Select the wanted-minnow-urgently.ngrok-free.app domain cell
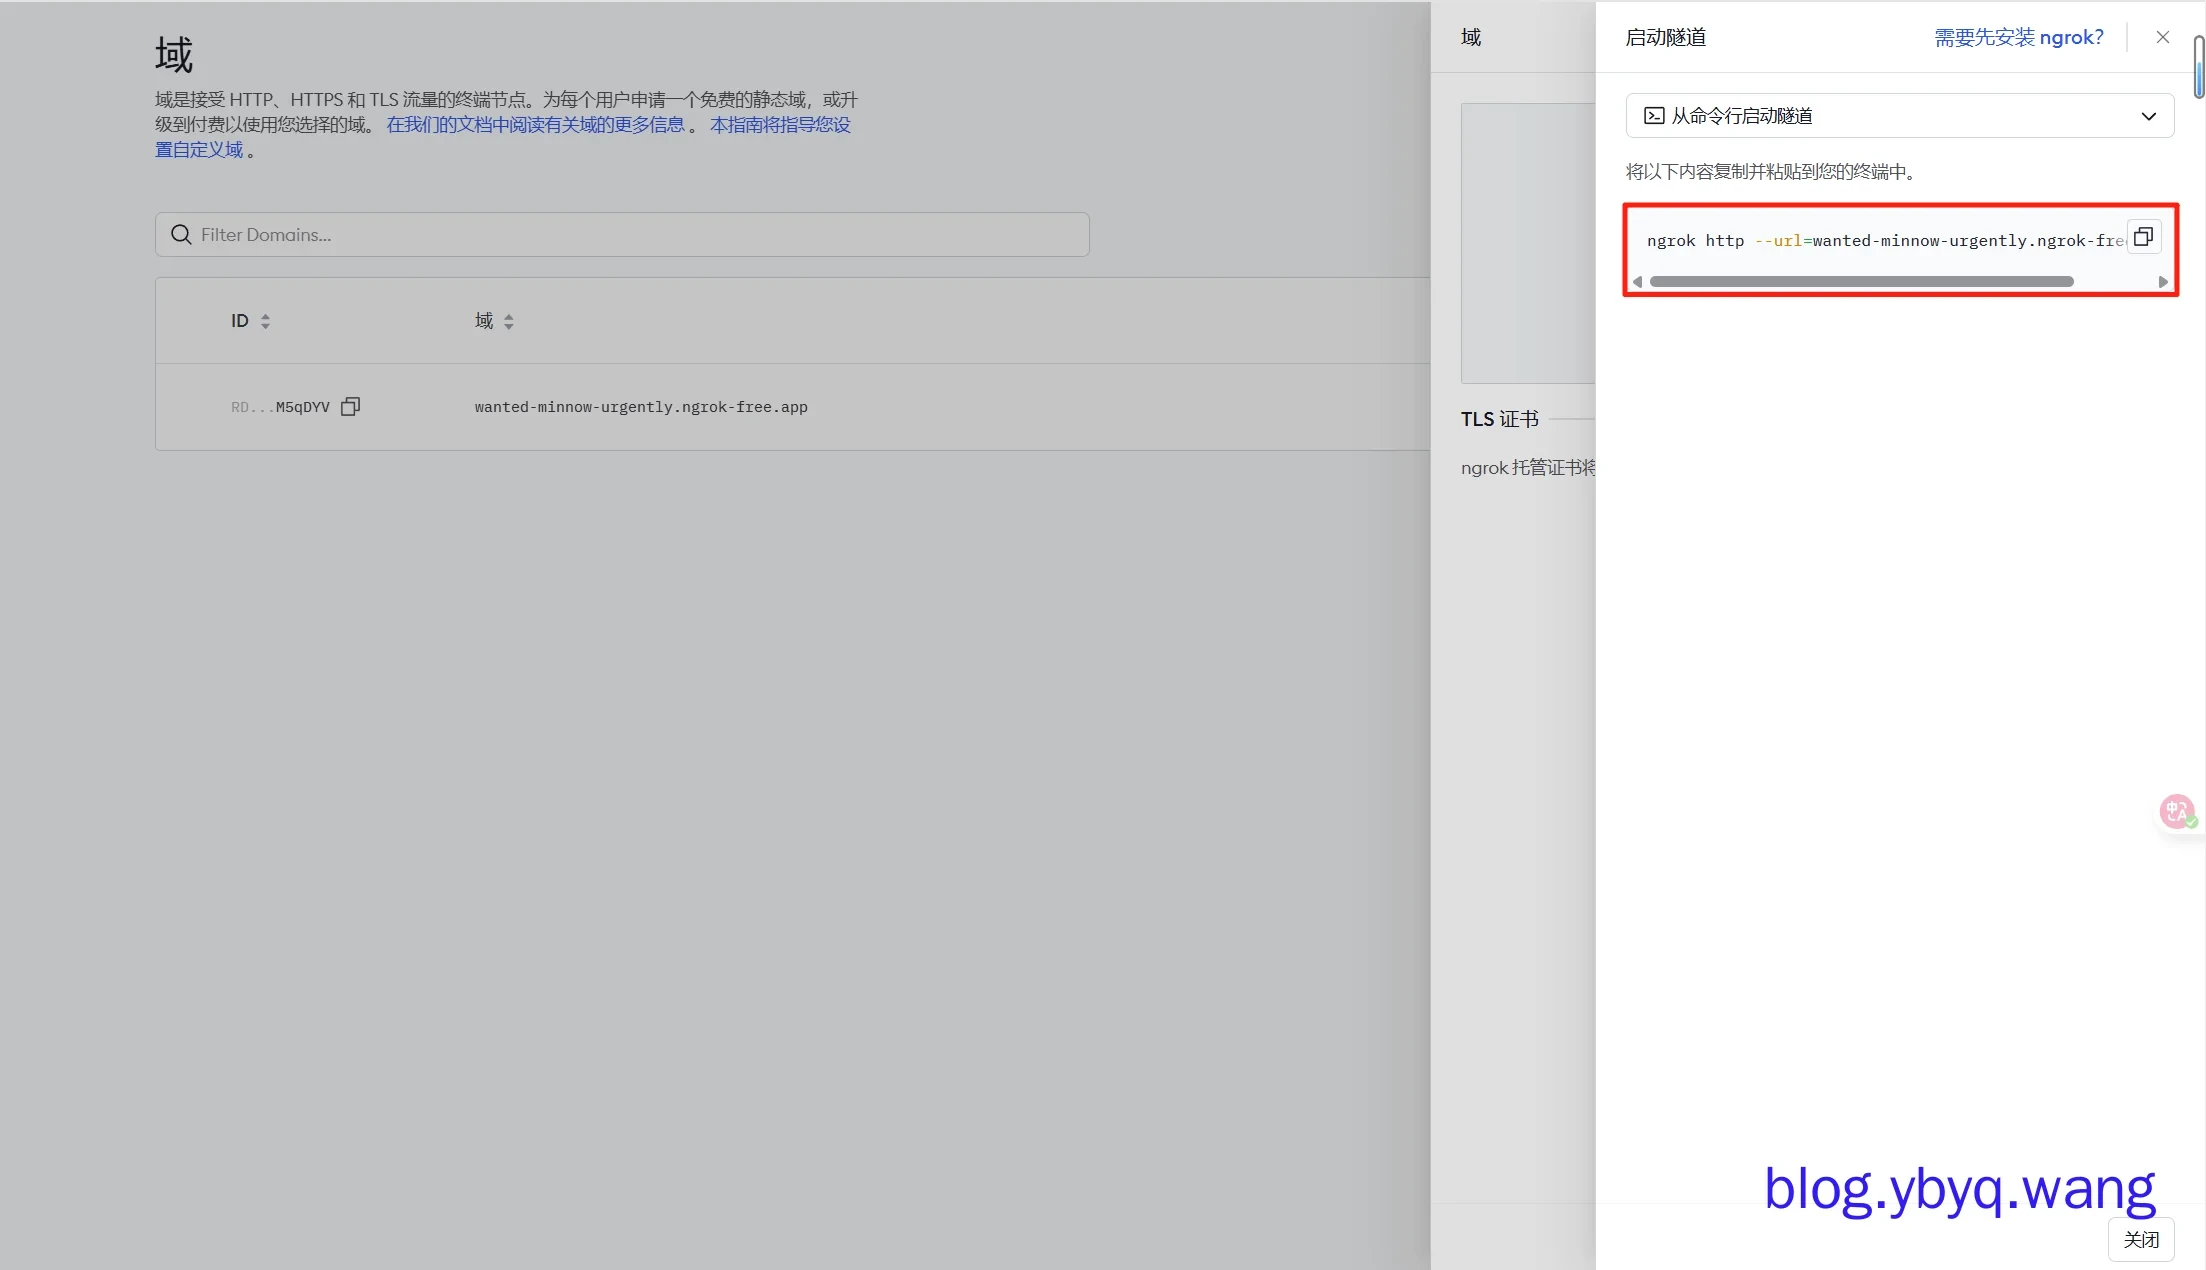The image size is (2206, 1270). point(641,407)
